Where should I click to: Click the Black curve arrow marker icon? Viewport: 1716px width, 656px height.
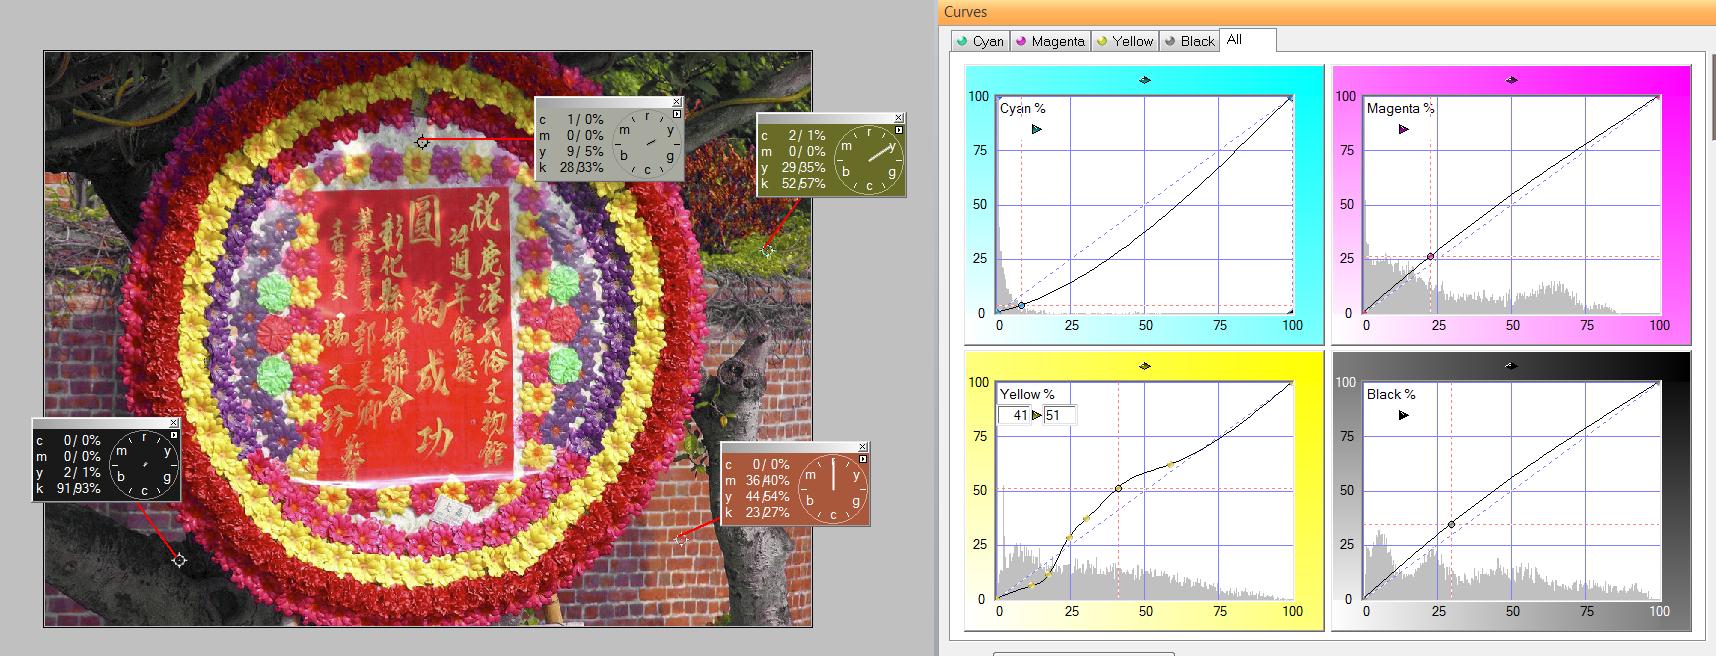click(x=1403, y=415)
